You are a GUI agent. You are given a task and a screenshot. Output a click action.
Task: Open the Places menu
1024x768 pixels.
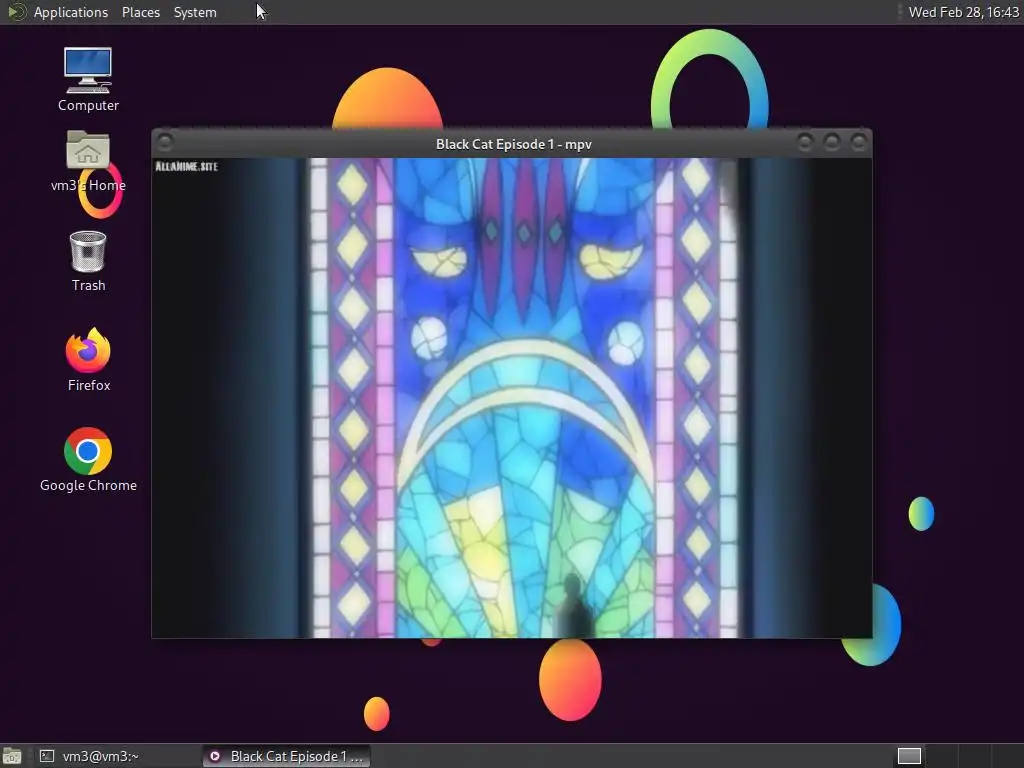(x=140, y=12)
